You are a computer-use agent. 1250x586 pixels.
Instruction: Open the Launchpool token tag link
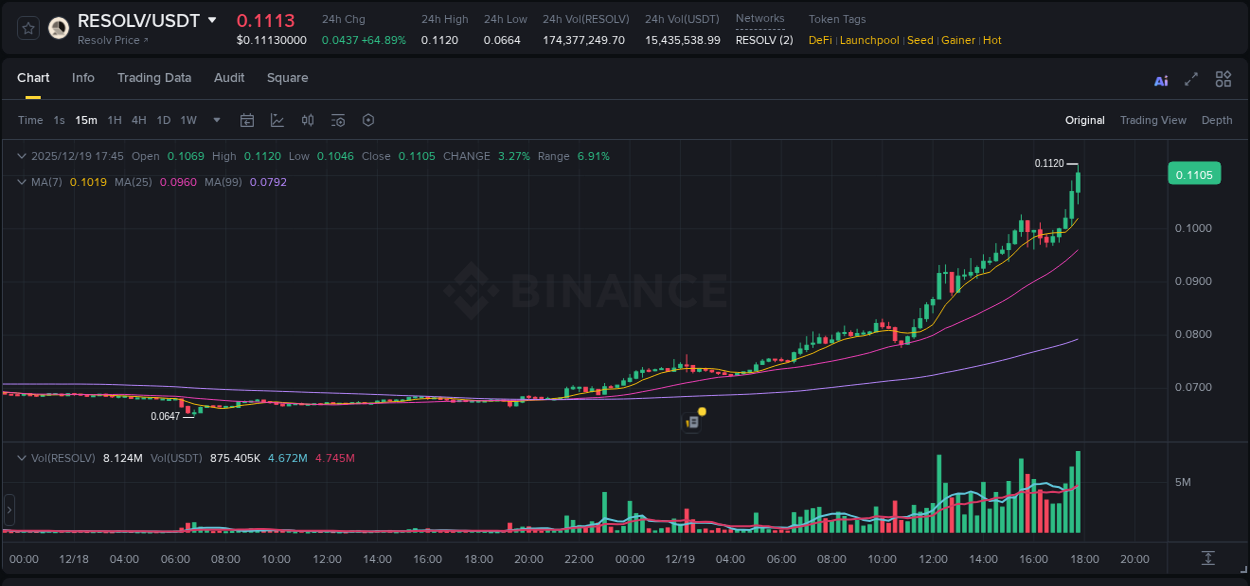coord(869,40)
